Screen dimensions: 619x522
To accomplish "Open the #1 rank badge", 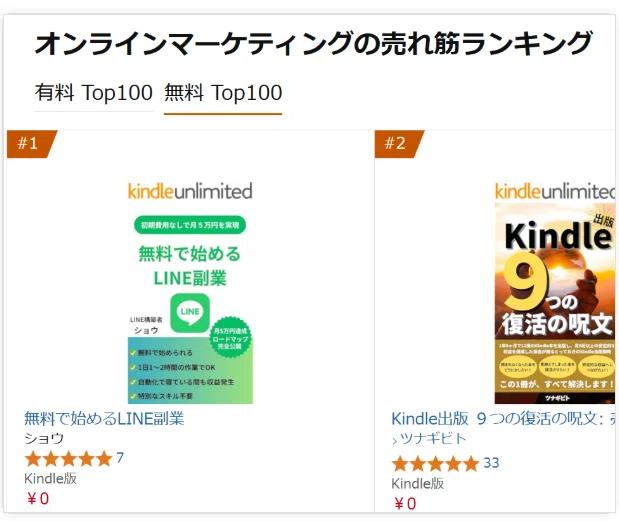I will tap(32, 144).
